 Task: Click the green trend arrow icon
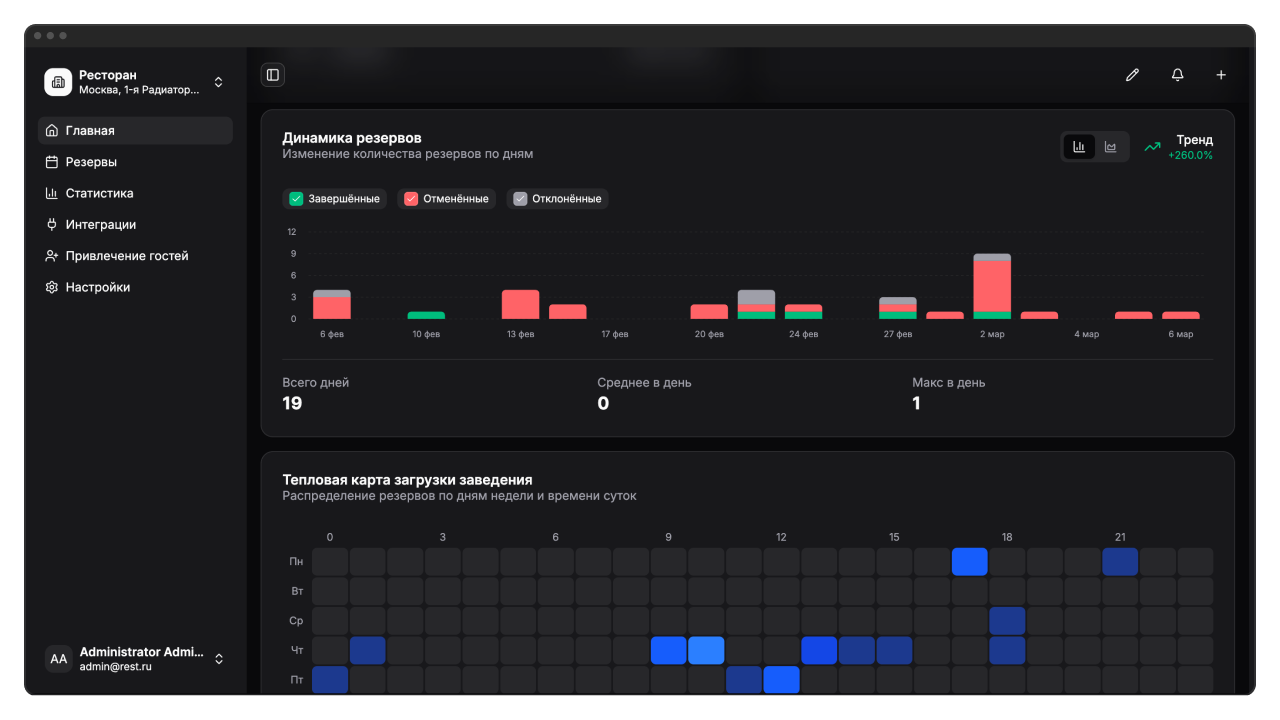click(x=1152, y=147)
